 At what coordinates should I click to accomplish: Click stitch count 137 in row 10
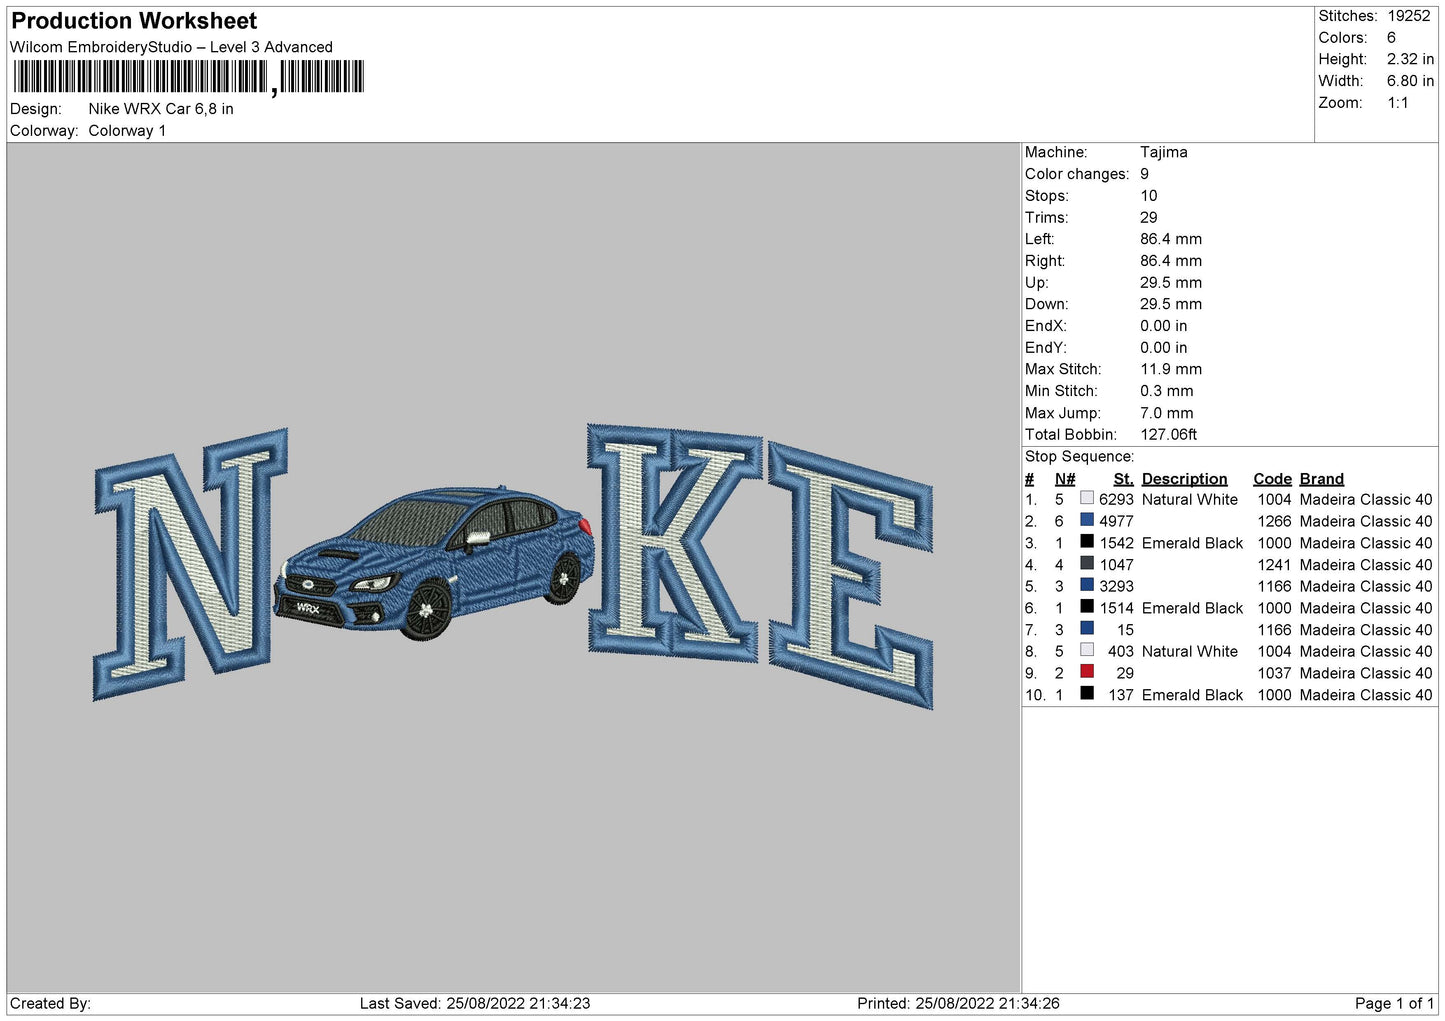coord(1121,695)
